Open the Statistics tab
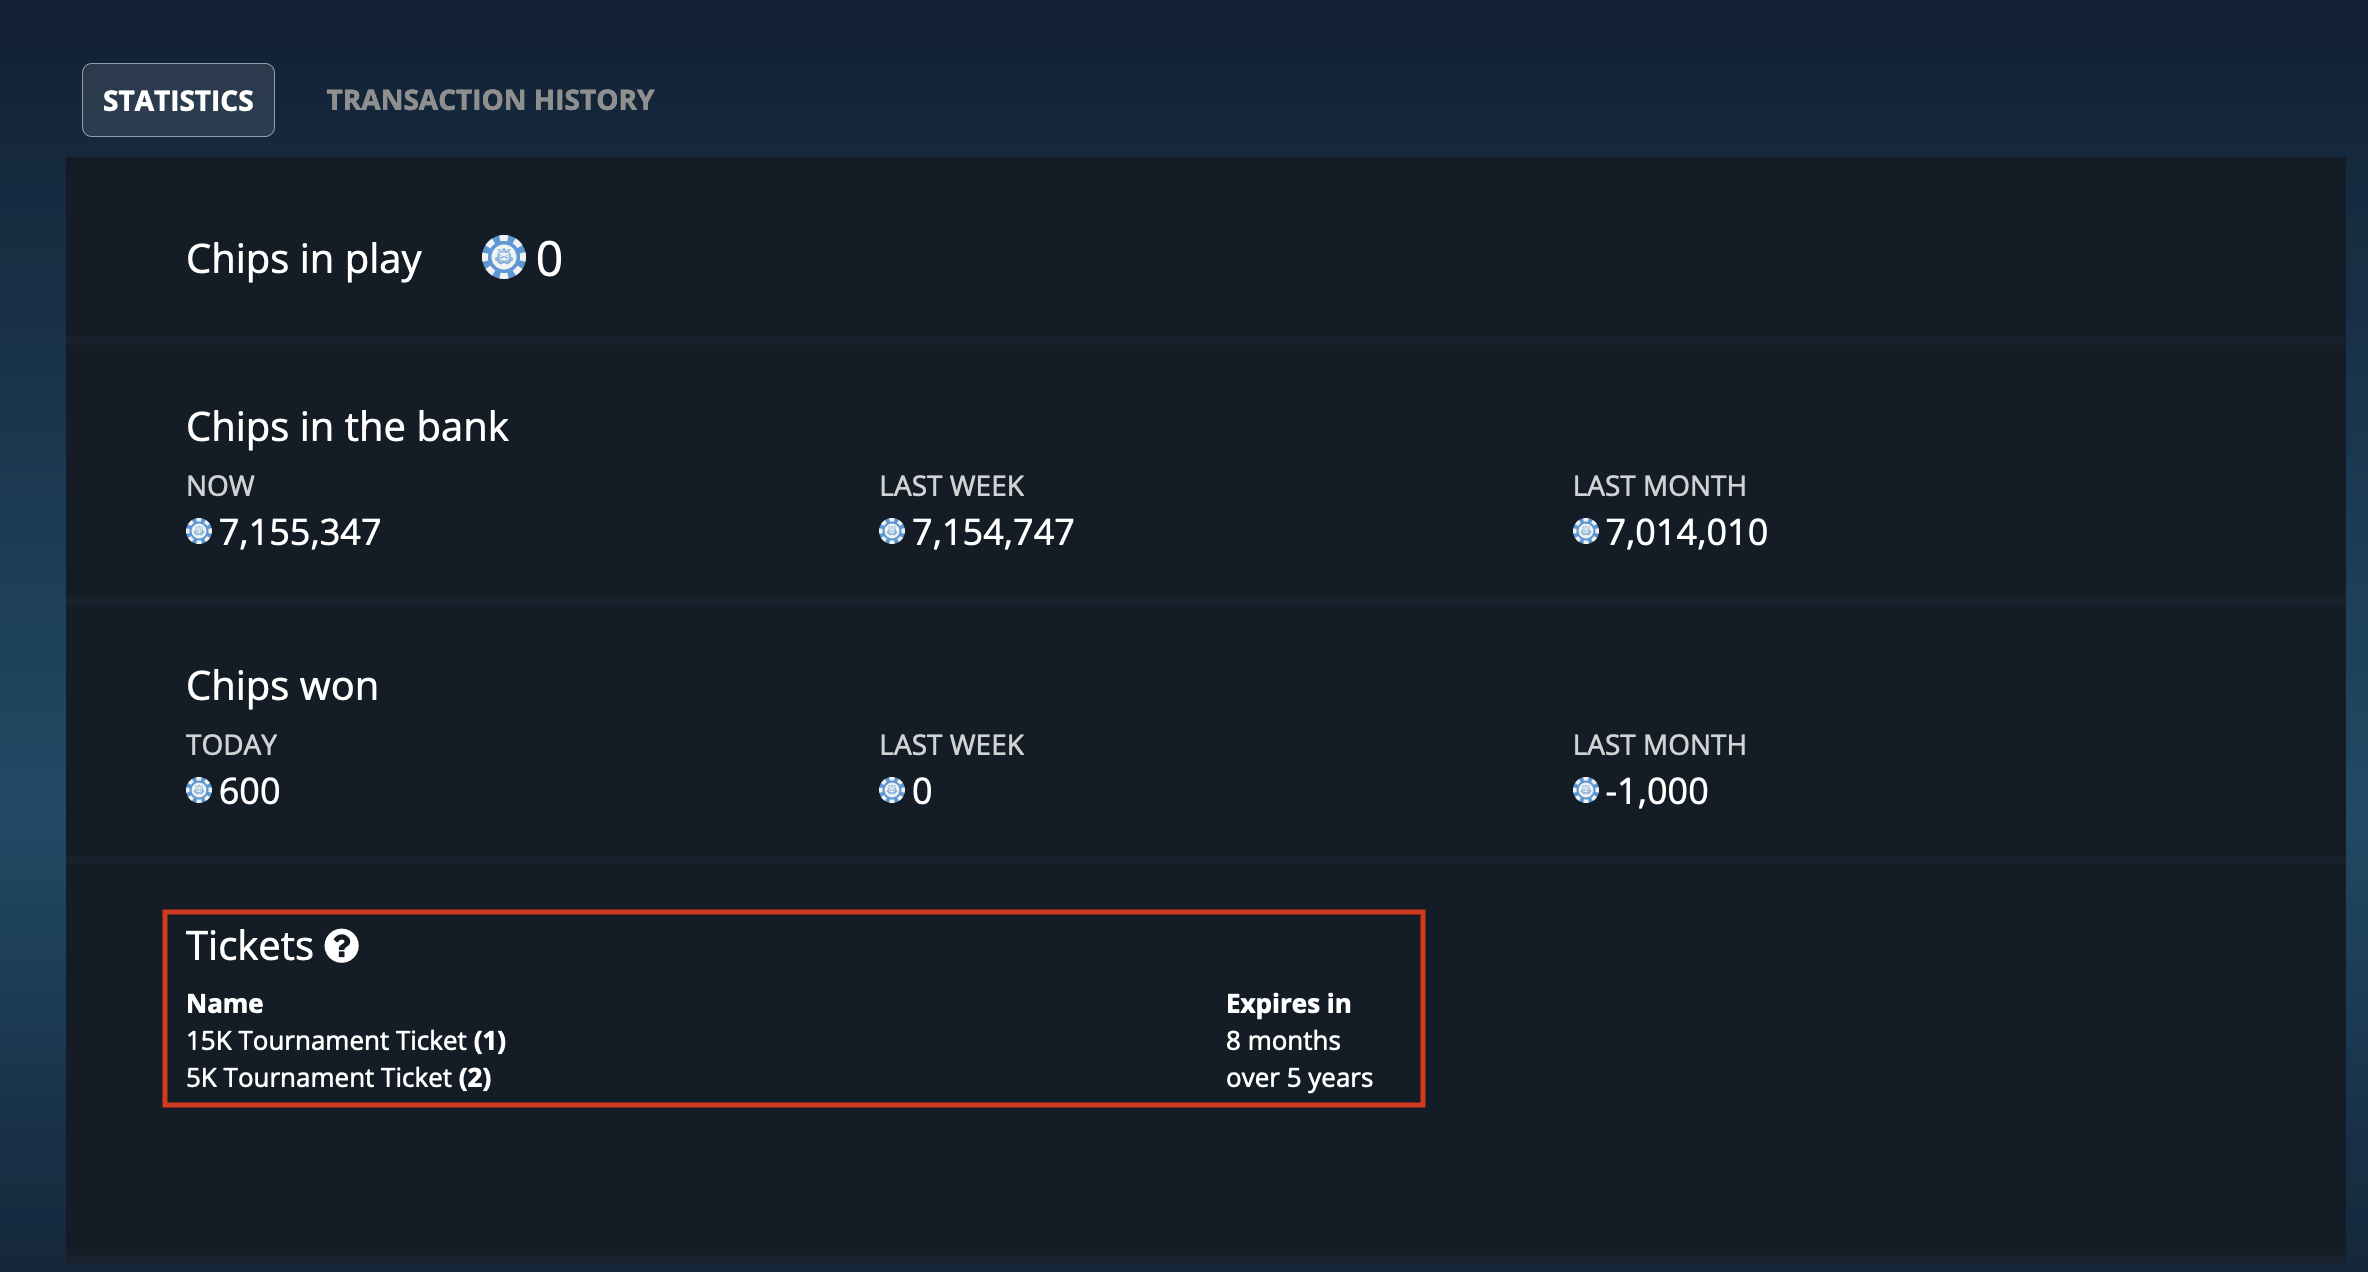 (x=178, y=100)
